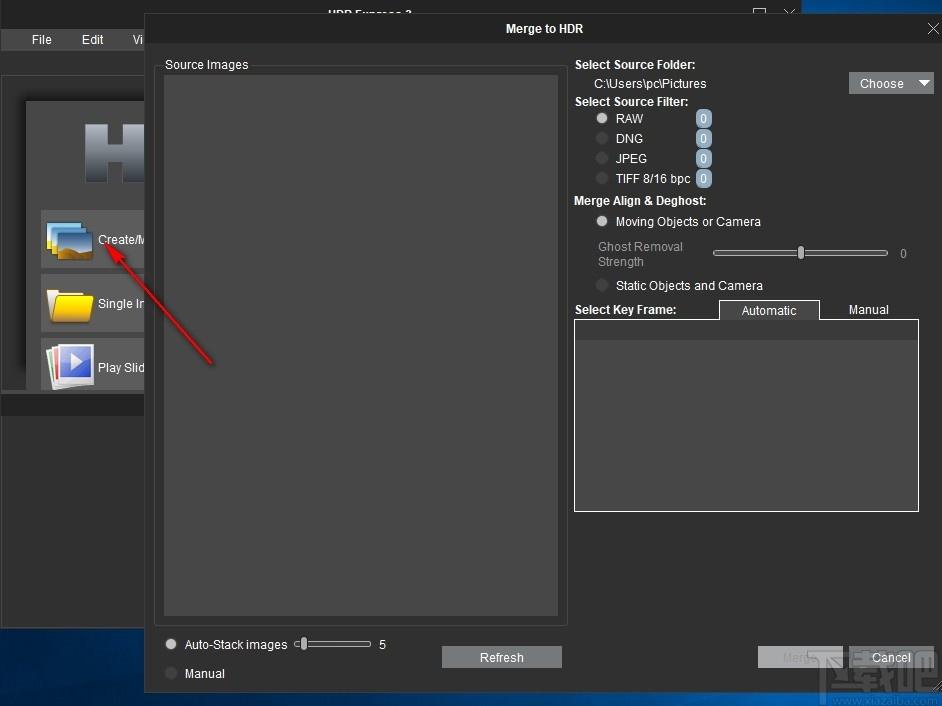The height and width of the screenshot is (706, 942).
Task: Click the Source Images preview area
Action: pyautogui.click(x=360, y=345)
